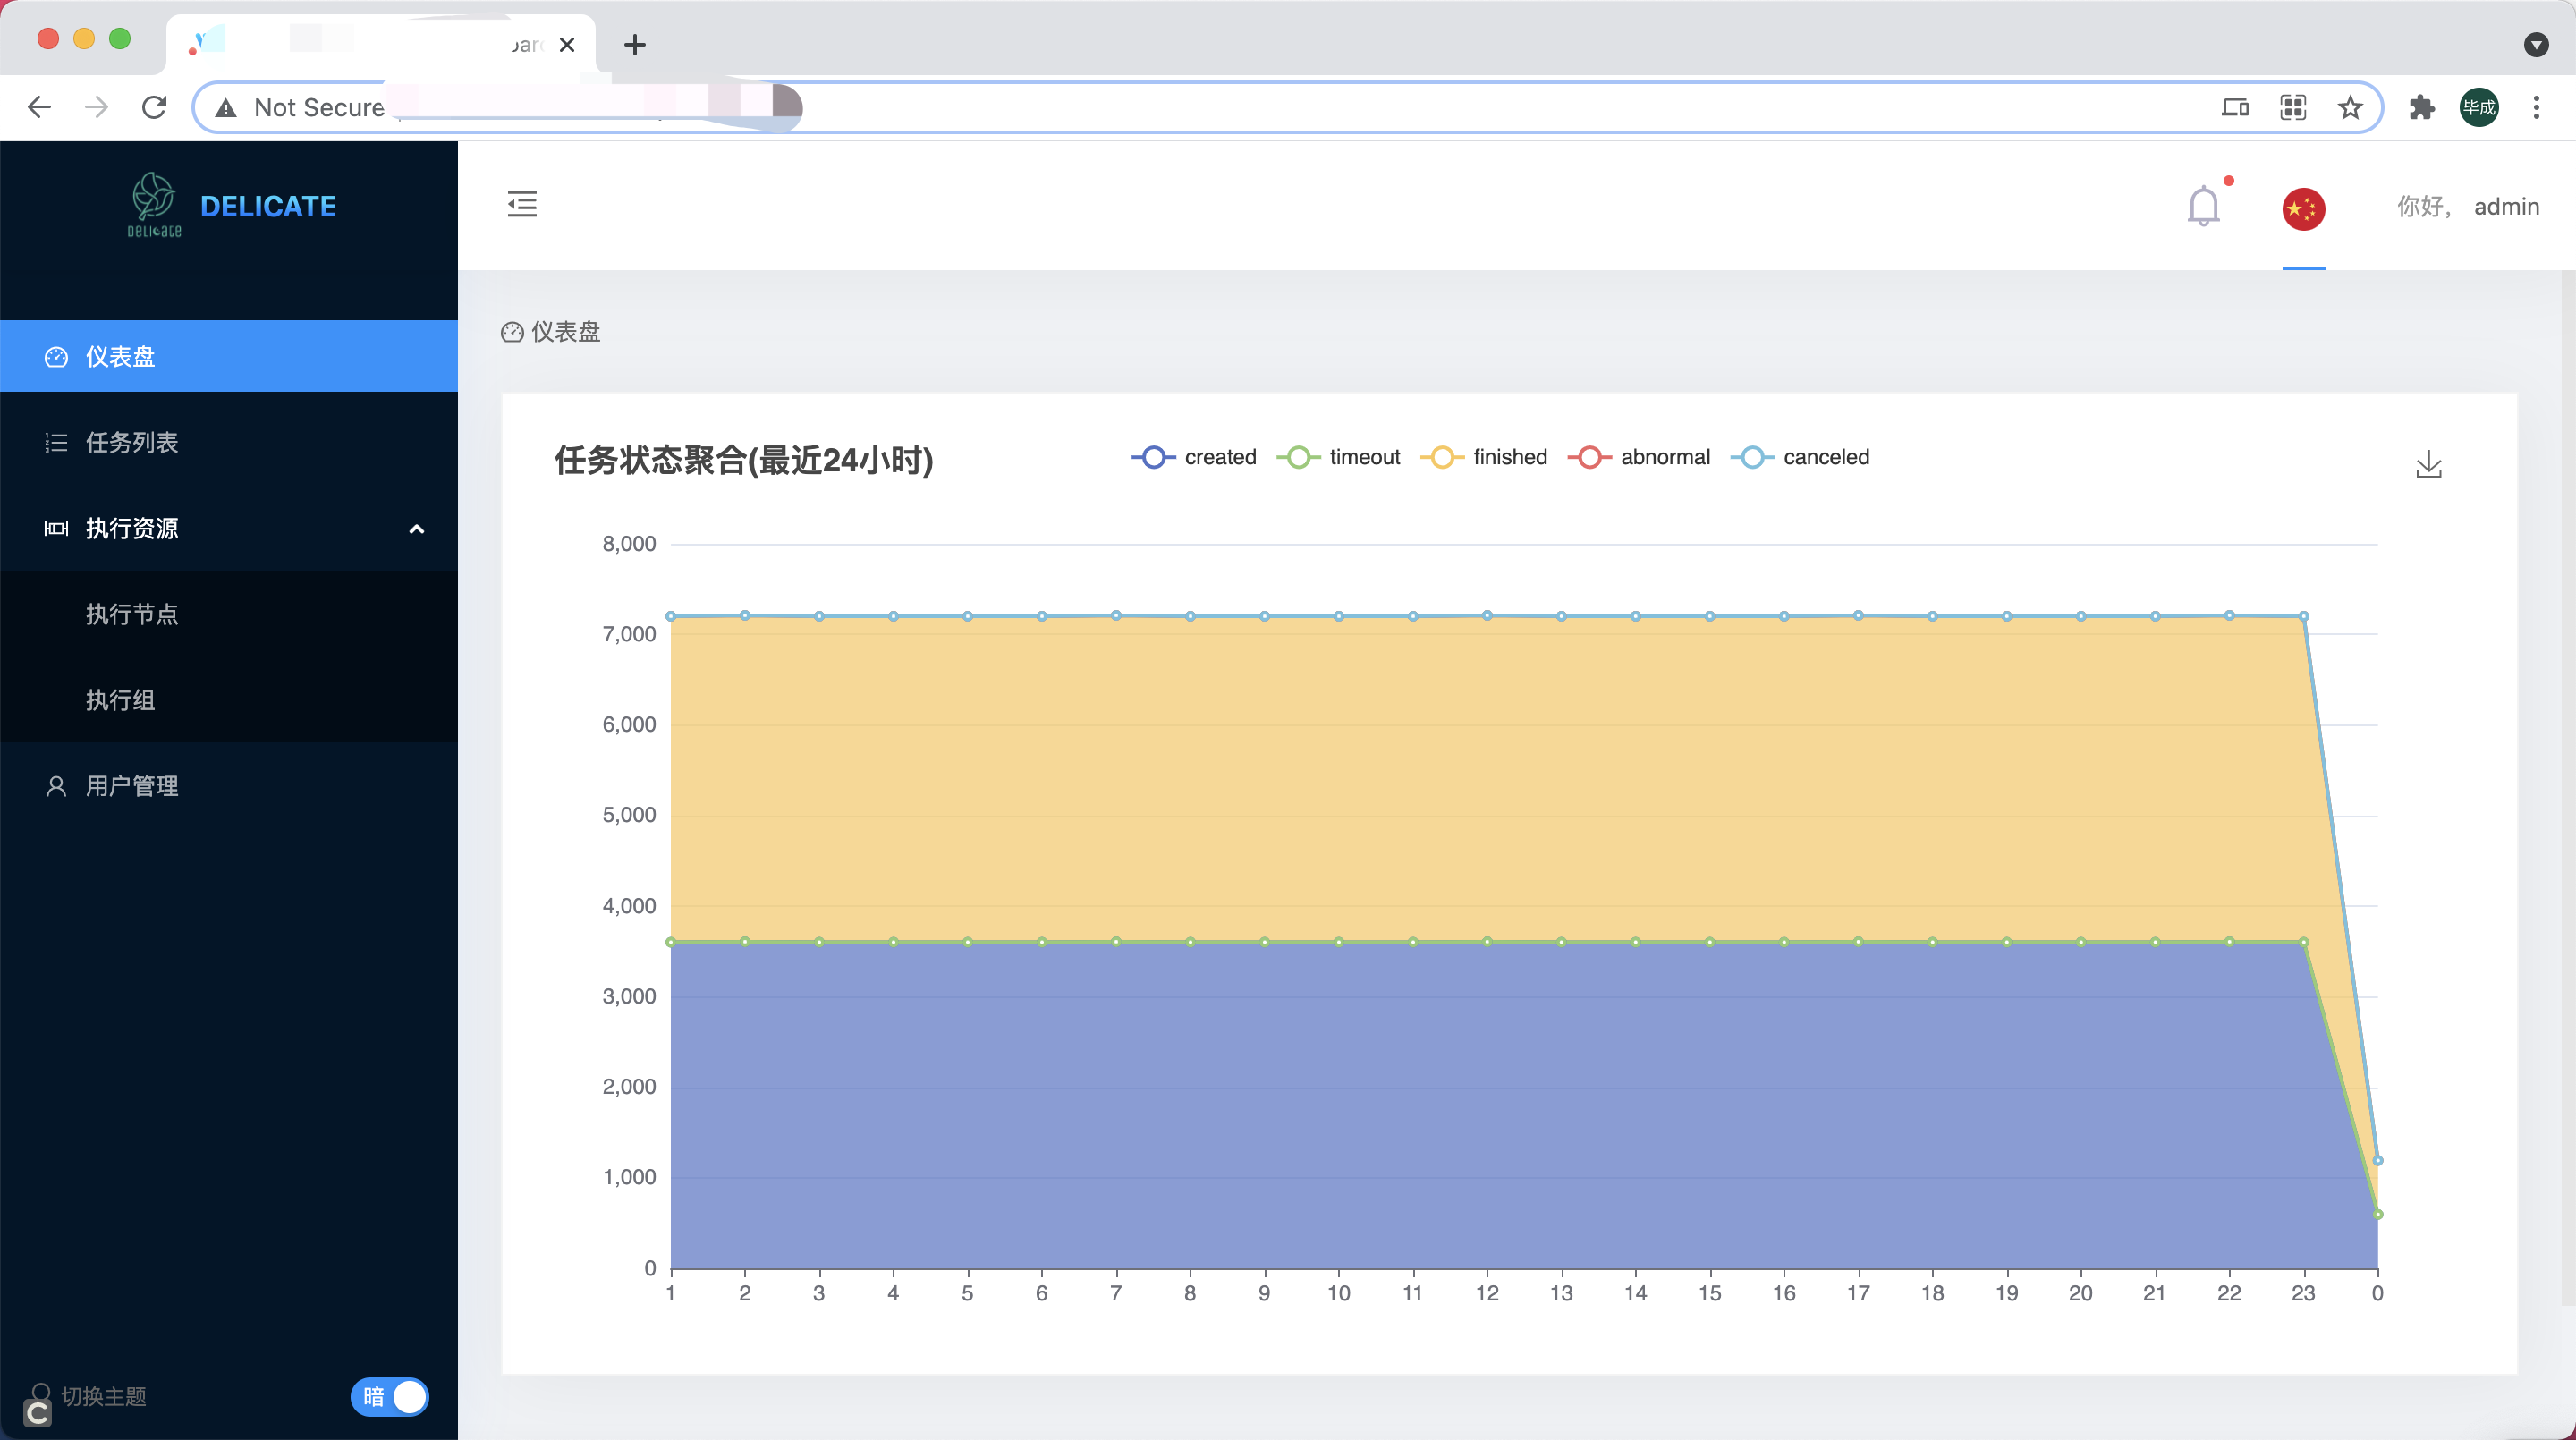Open Chrome three-dot menu
This screenshot has width=2576, height=1440.
pyautogui.click(x=2535, y=108)
